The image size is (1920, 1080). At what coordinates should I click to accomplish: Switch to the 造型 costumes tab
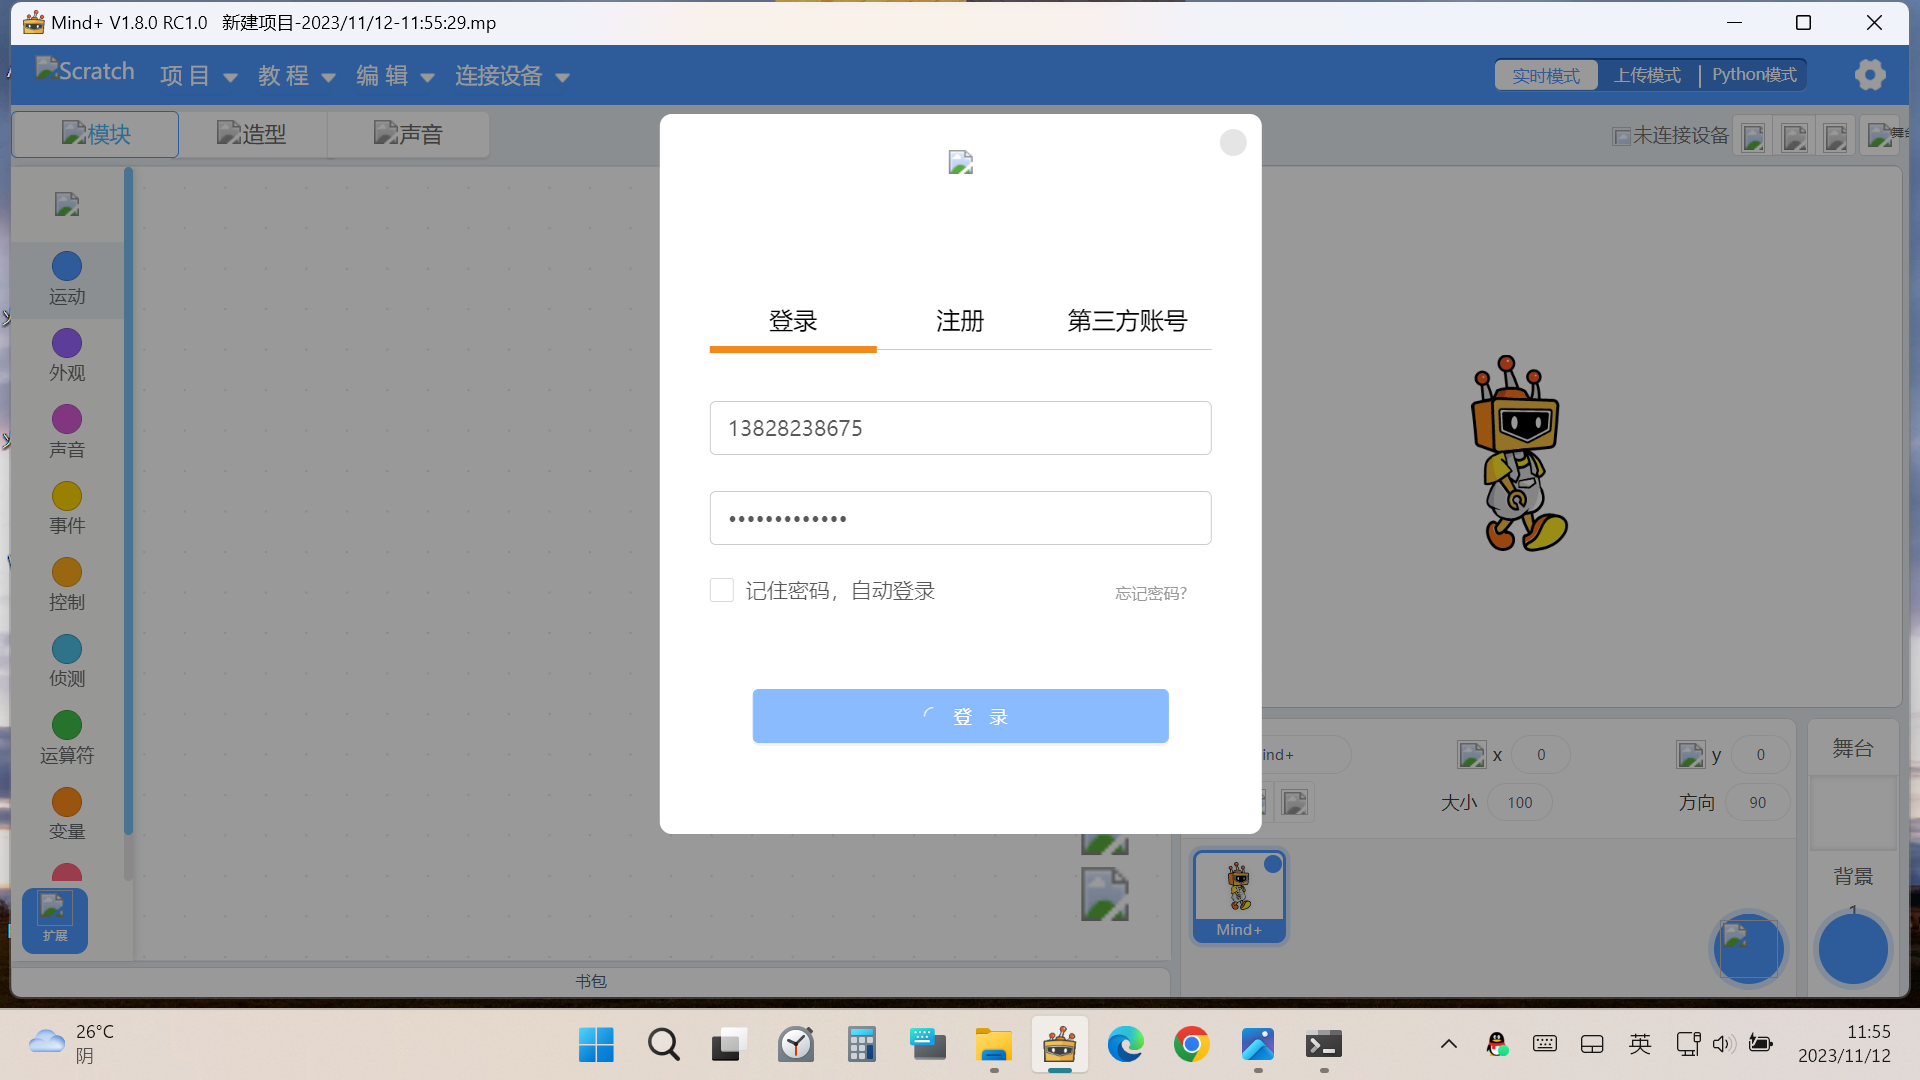(252, 134)
